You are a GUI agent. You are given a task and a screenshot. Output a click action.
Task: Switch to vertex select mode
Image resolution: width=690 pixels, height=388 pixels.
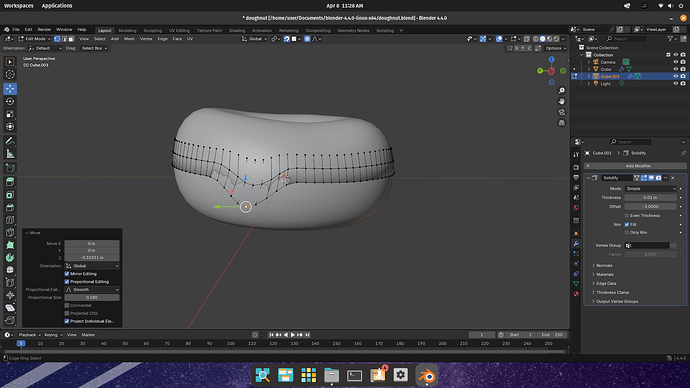[x=57, y=39]
